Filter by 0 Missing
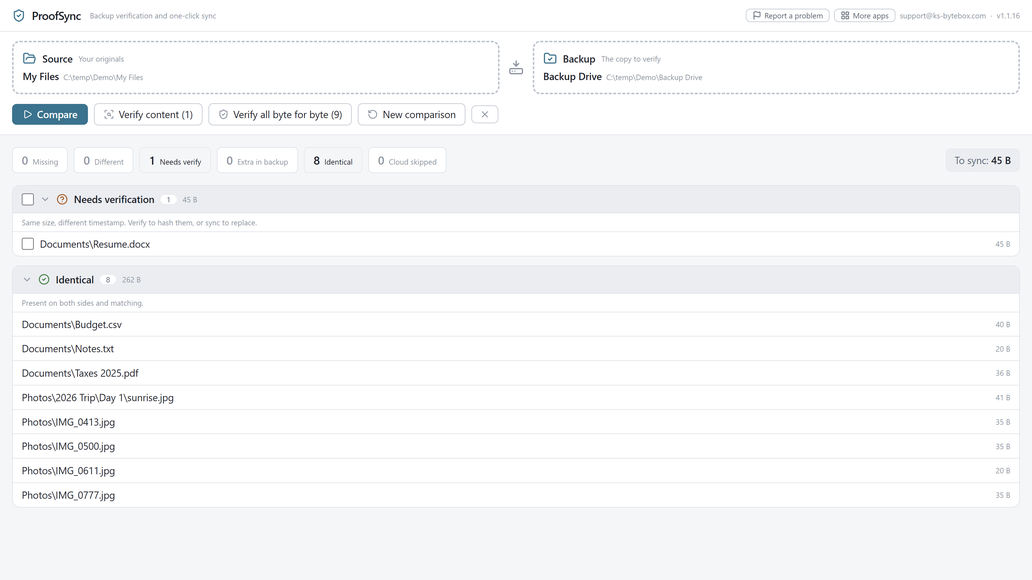 tap(40, 161)
